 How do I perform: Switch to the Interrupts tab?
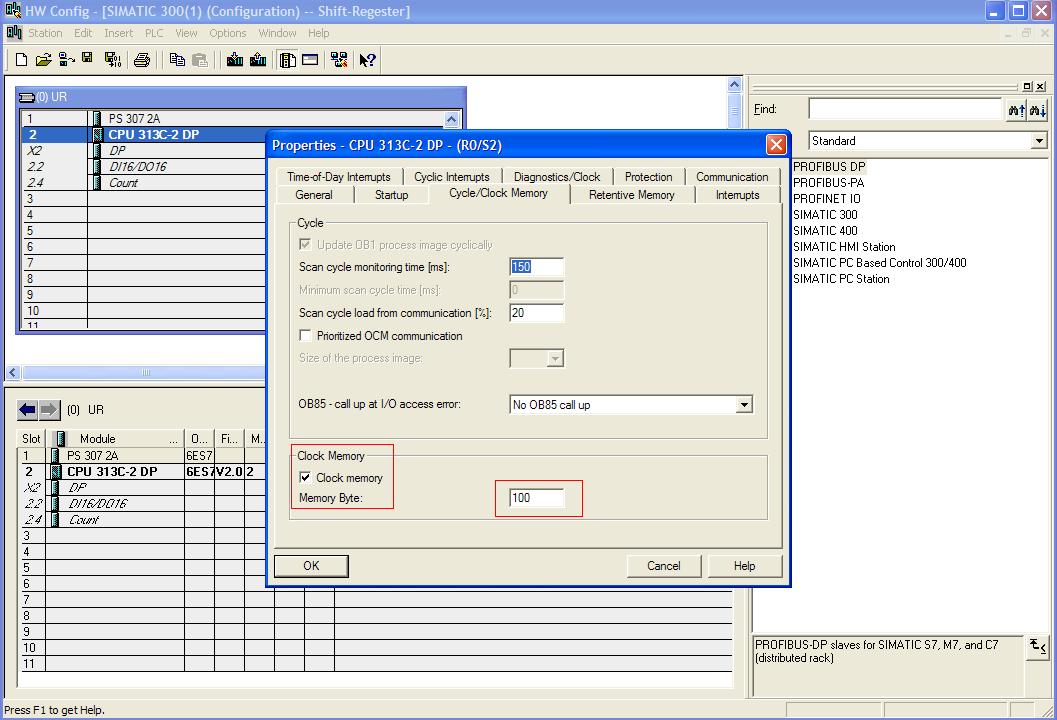point(737,195)
